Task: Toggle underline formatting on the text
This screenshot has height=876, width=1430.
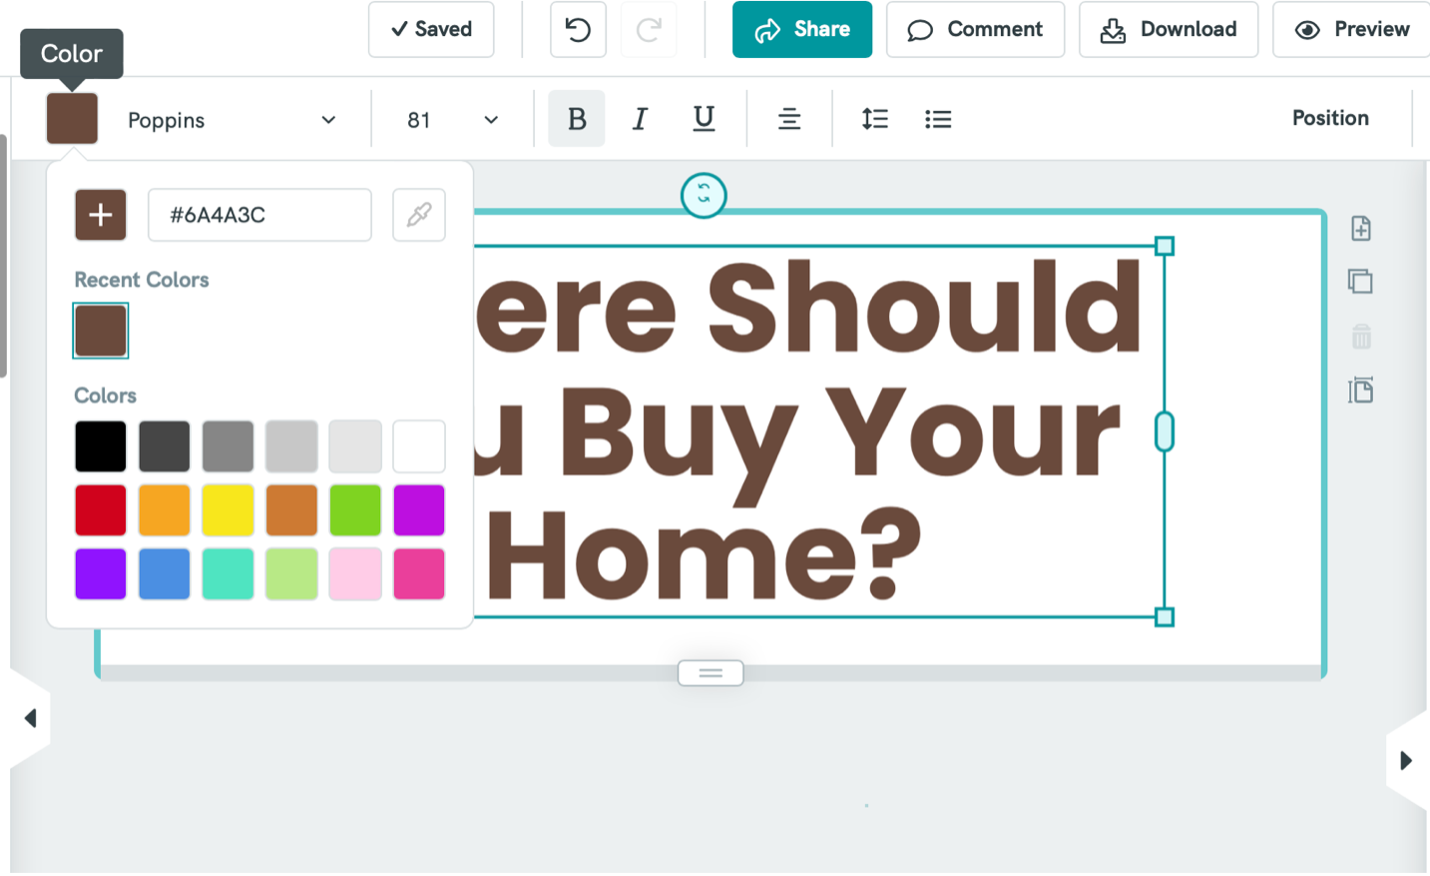Action: tap(704, 117)
